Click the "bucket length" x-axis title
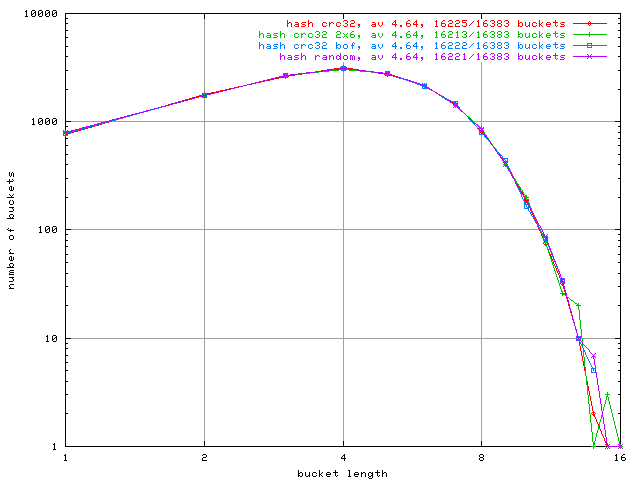Image resolution: width=640 pixels, height=480 pixels. pyautogui.click(x=342, y=473)
